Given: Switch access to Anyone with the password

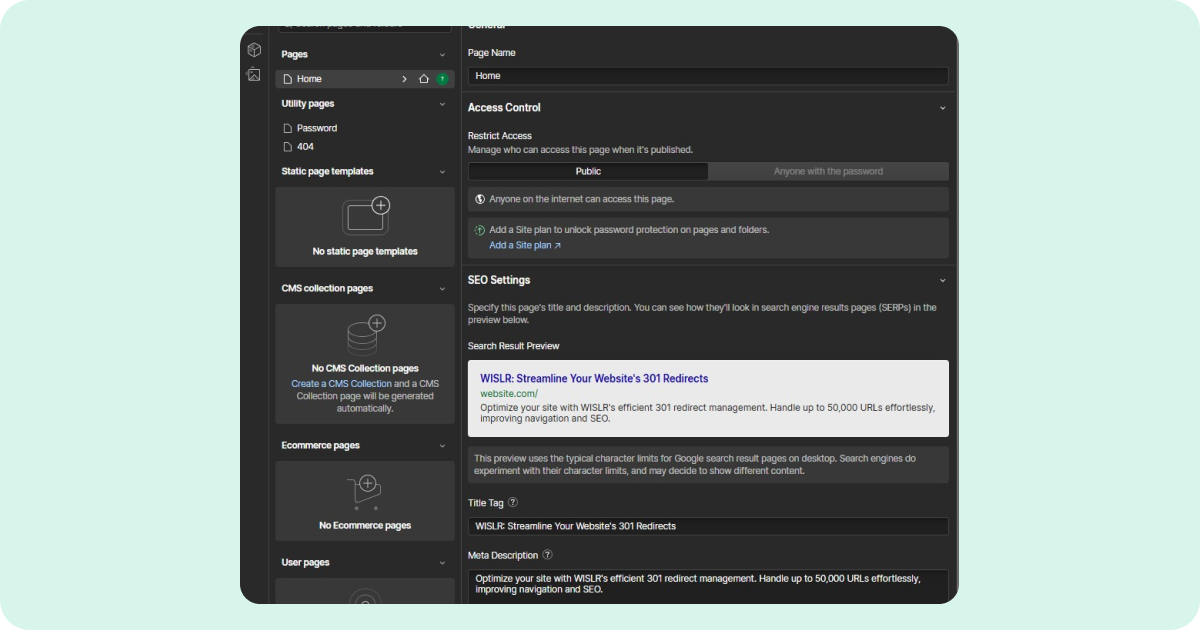Looking at the screenshot, I should (x=828, y=171).
